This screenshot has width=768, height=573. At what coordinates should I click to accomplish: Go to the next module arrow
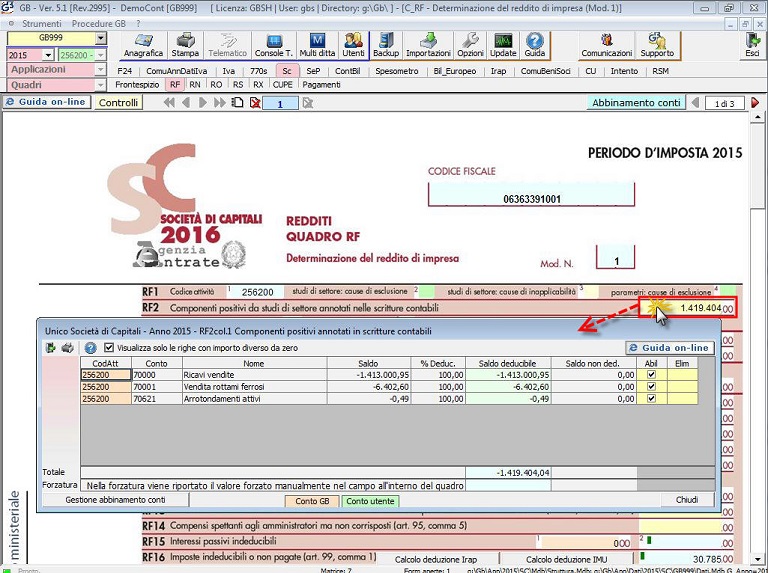tap(203, 103)
